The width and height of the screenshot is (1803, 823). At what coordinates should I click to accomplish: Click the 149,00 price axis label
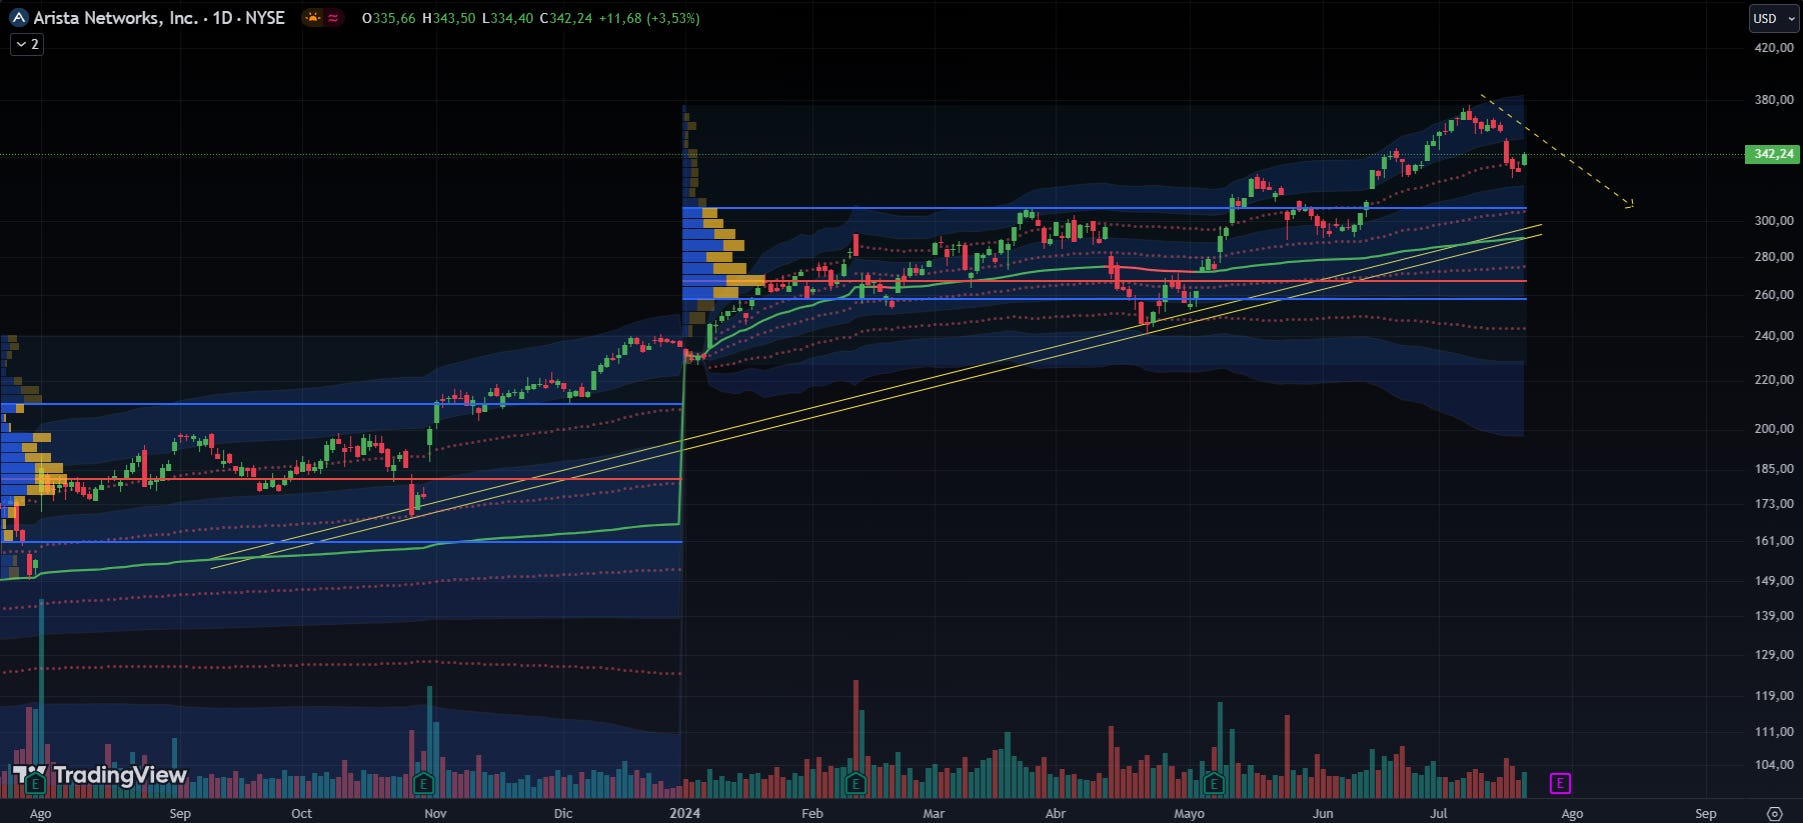(x=1774, y=581)
